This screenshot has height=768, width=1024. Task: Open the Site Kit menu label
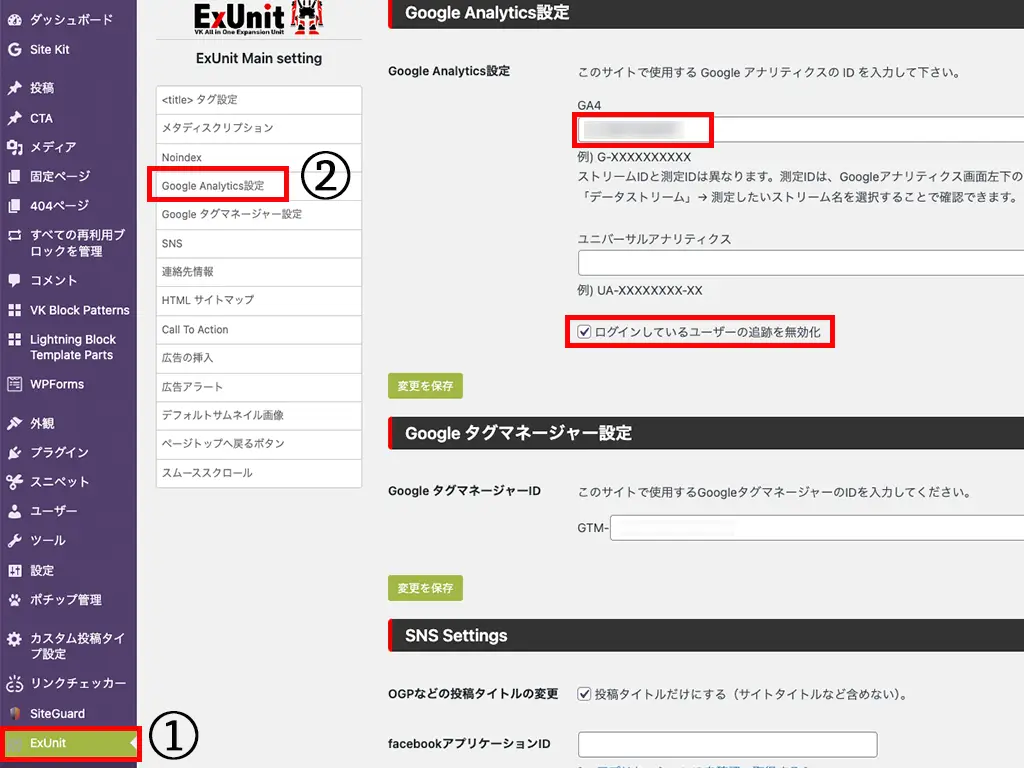click(50, 50)
